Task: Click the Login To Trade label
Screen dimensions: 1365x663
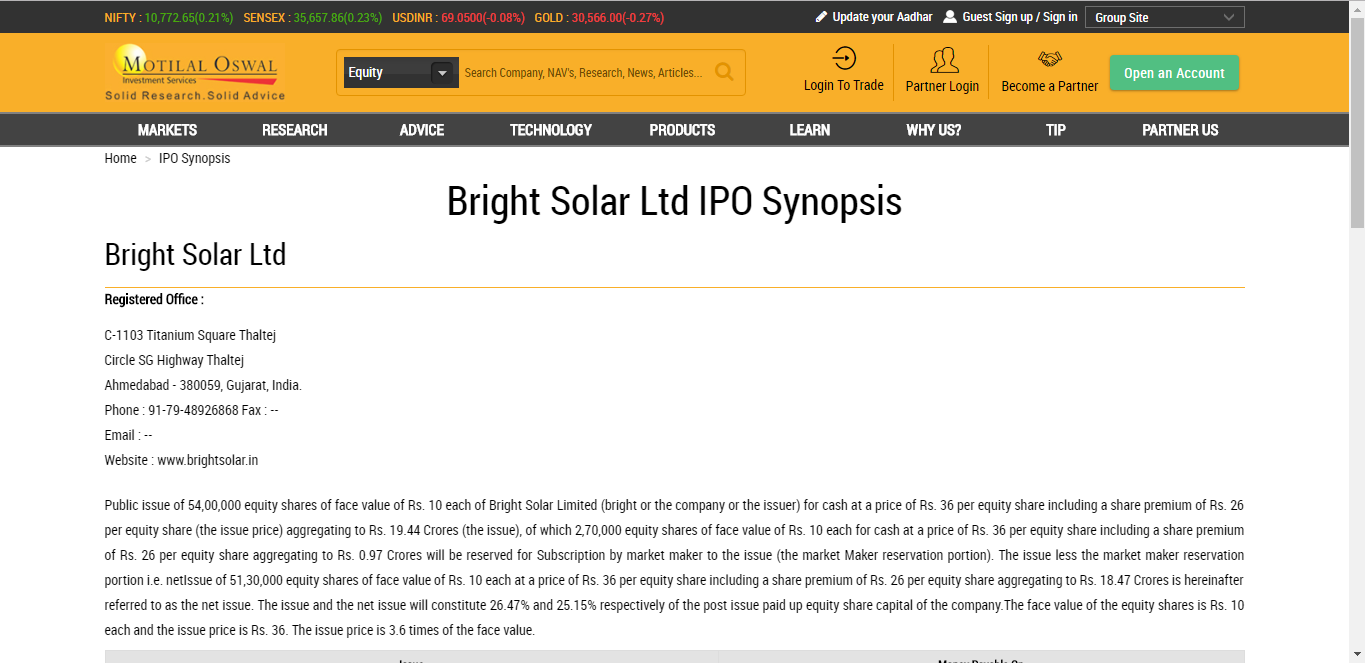Action: pyautogui.click(x=844, y=85)
